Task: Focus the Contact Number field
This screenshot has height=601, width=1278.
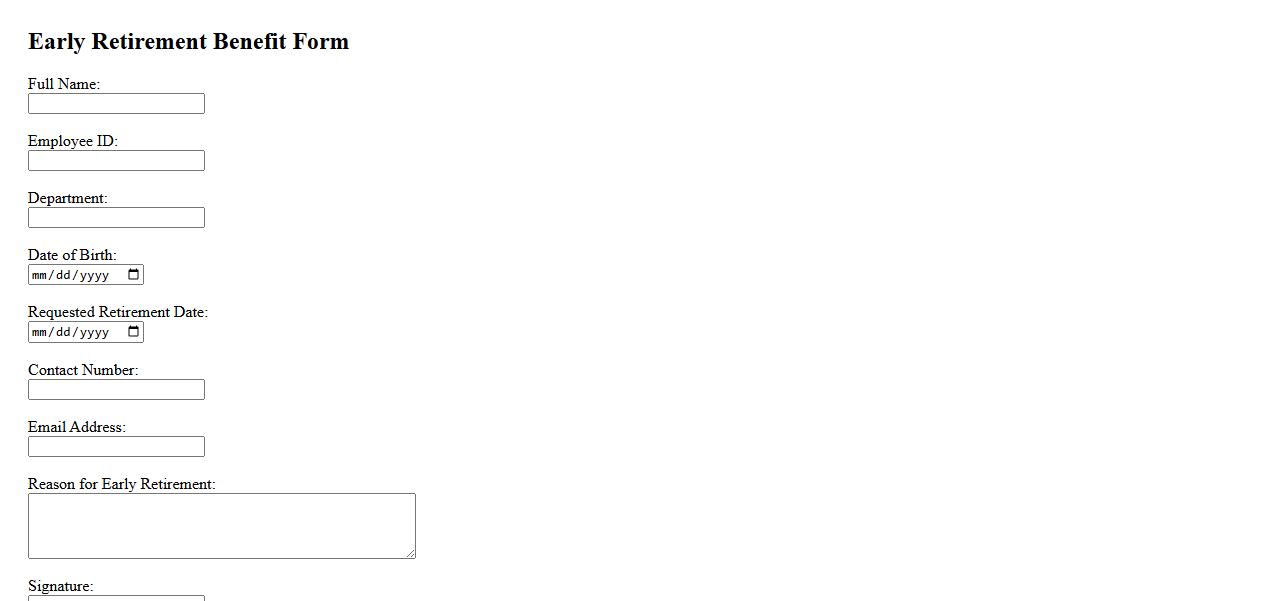Action: (116, 390)
